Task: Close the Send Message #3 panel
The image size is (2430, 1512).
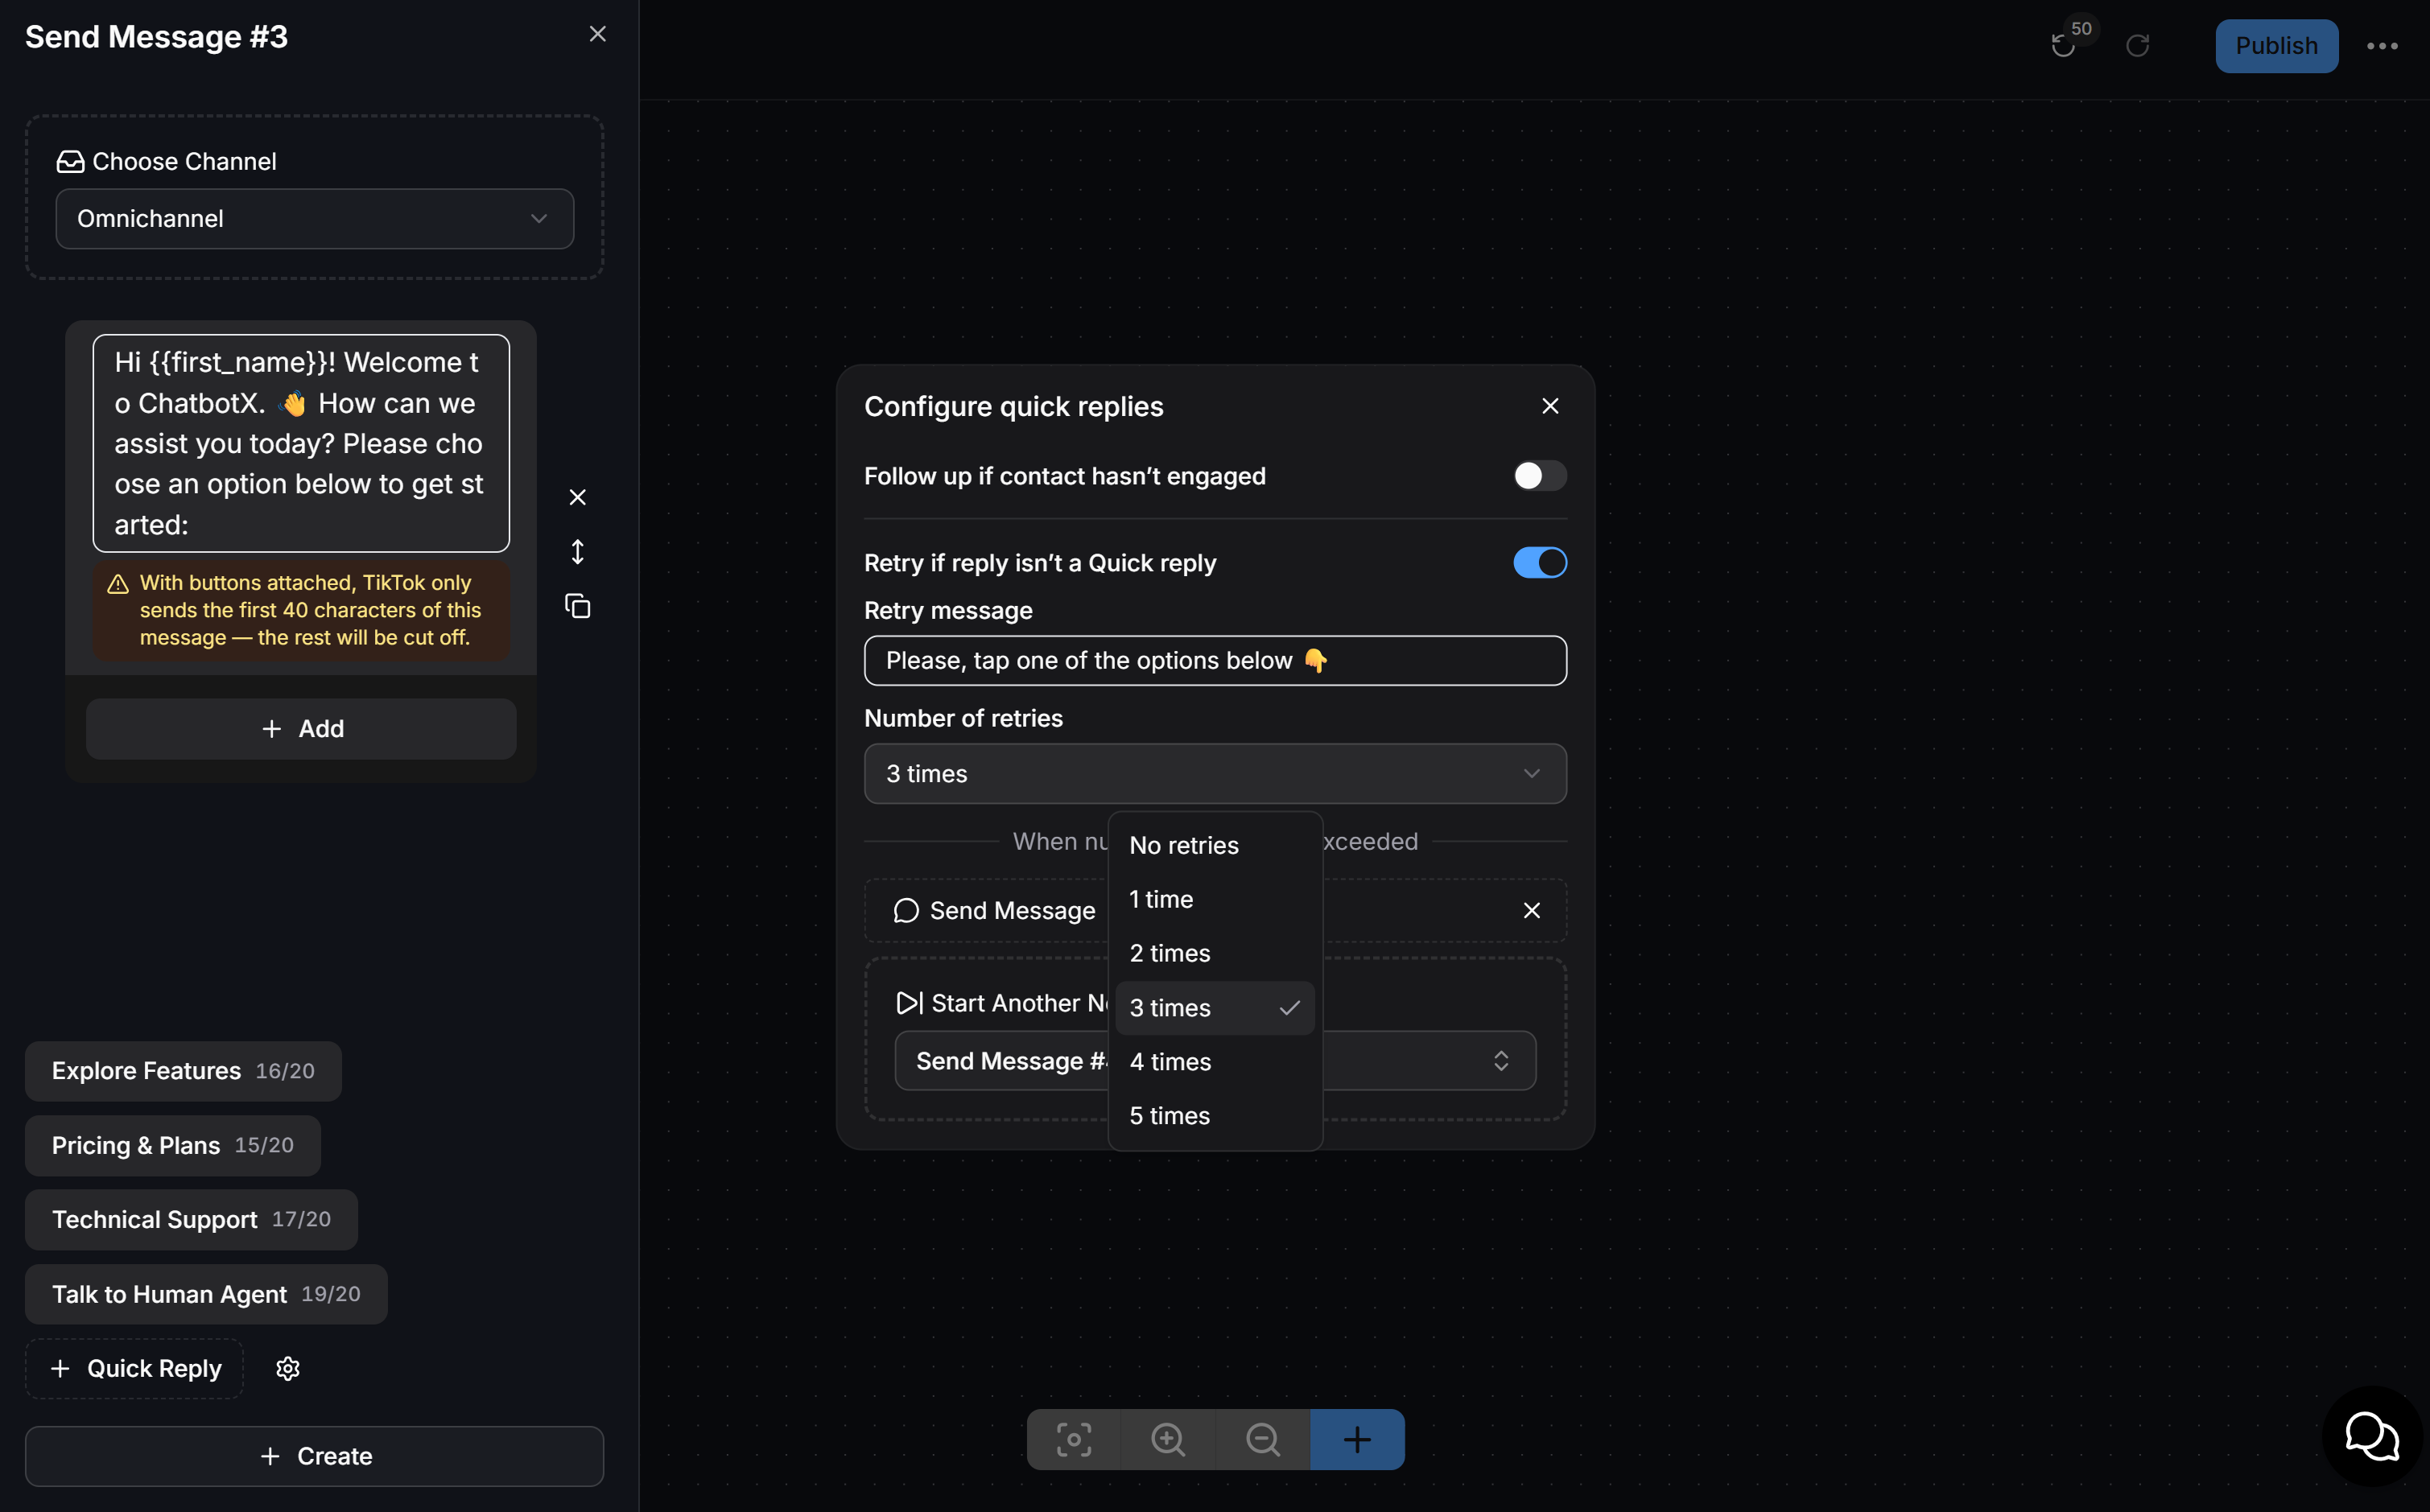Action: (598, 34)
